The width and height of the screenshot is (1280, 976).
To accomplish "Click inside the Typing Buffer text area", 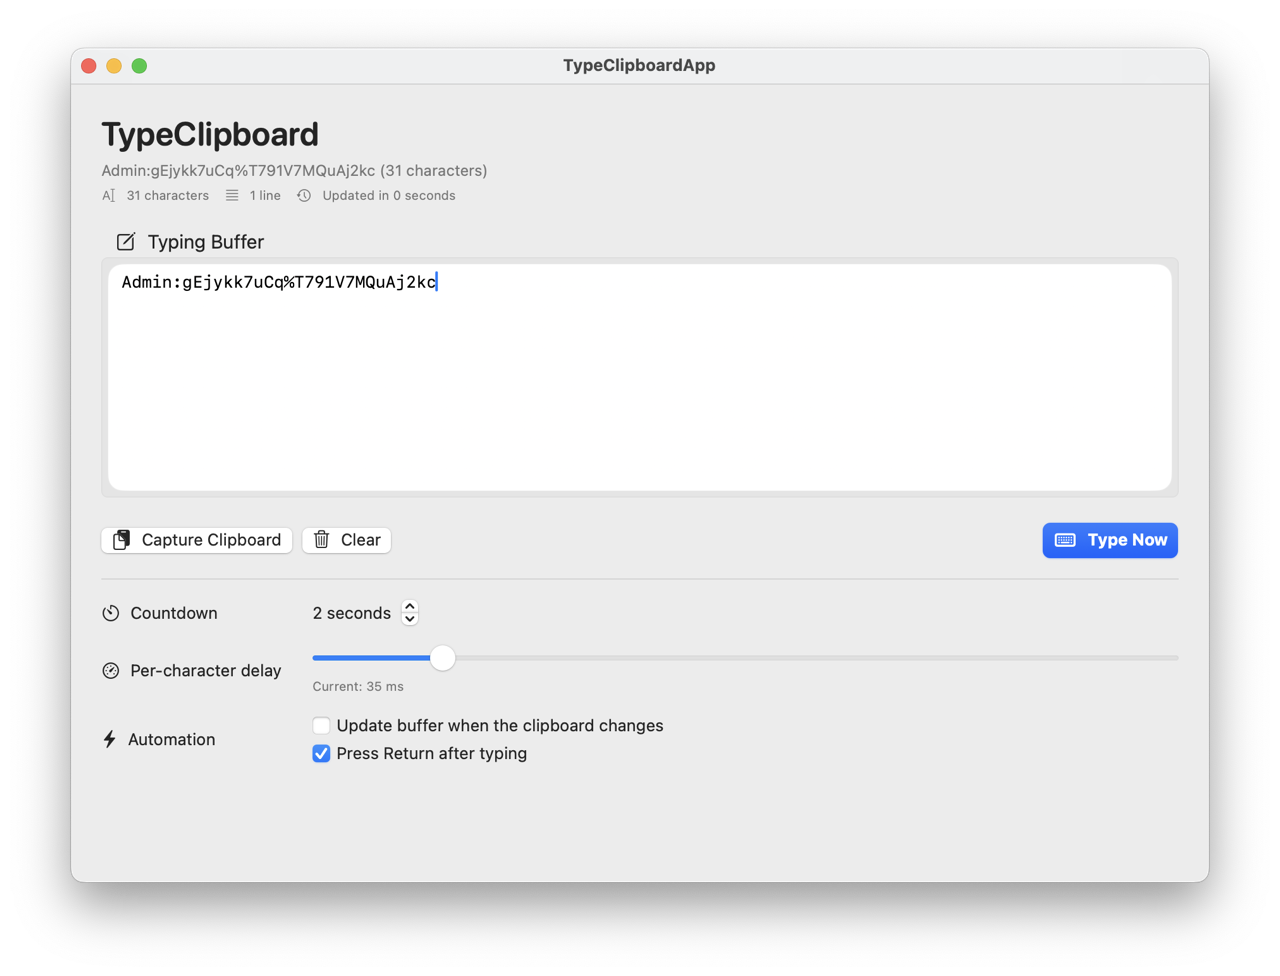I will (639, 375).
